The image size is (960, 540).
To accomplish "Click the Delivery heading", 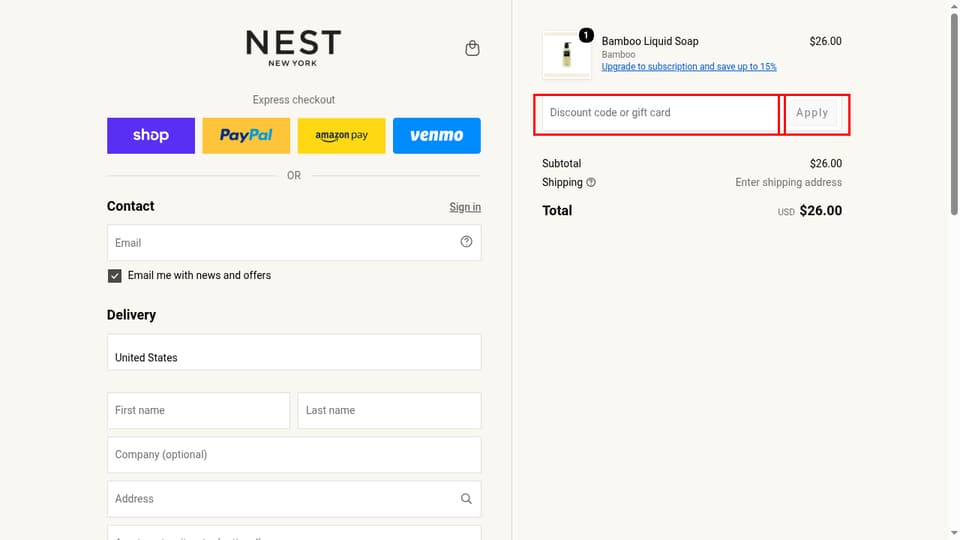I will tap(131, 315).
